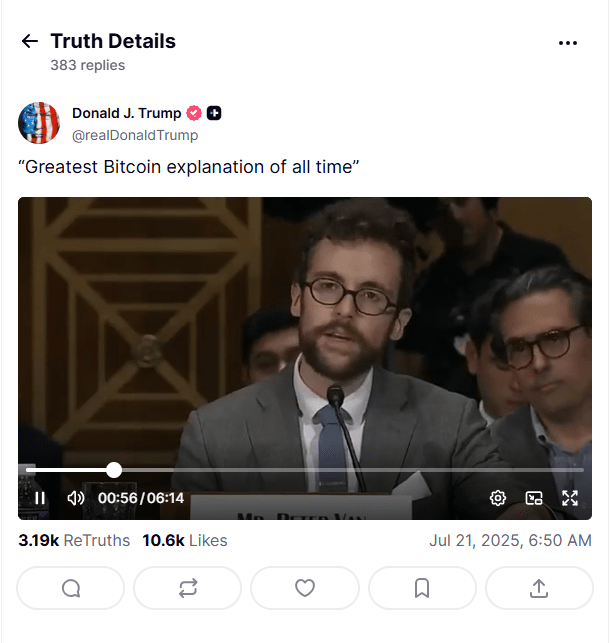The height and width of the screenshot is (643, 611).
Task: Click the dark plus badge icon
Action: pos(214,113)
